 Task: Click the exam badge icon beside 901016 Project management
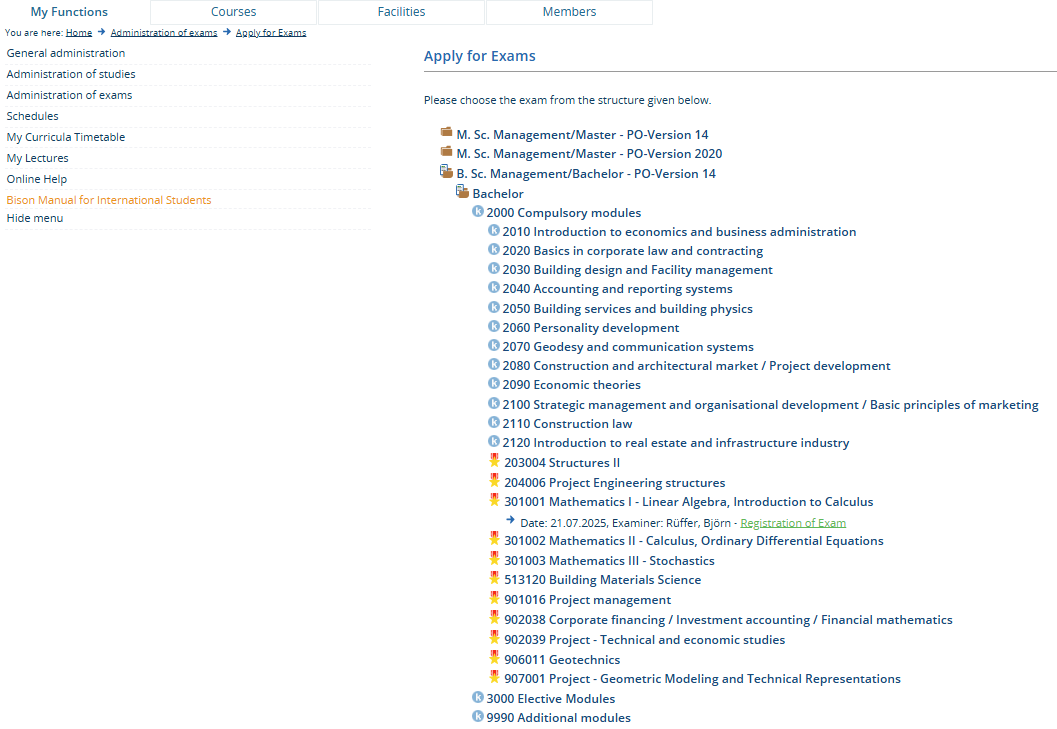(495, 598)
